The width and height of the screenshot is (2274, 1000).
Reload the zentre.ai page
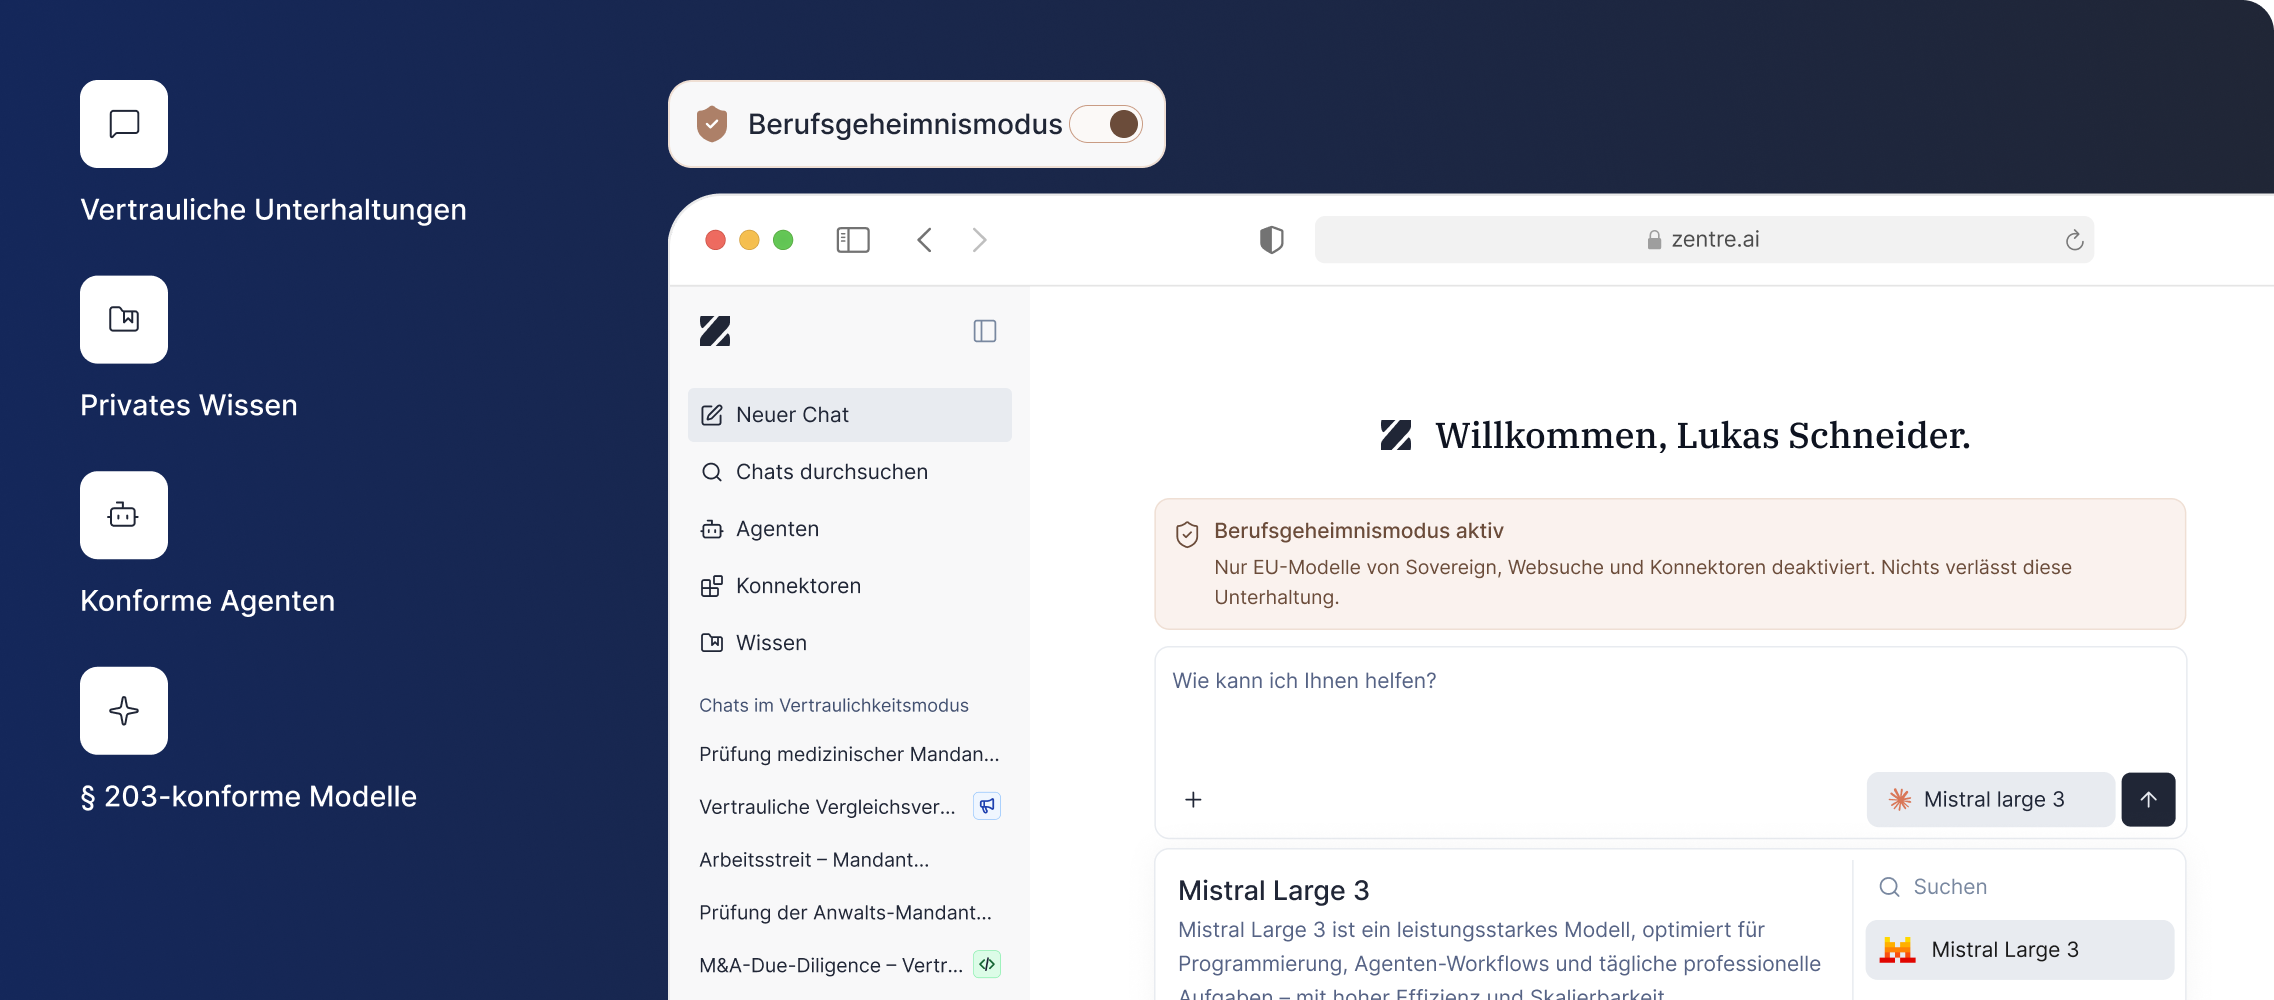(2074, 240)
